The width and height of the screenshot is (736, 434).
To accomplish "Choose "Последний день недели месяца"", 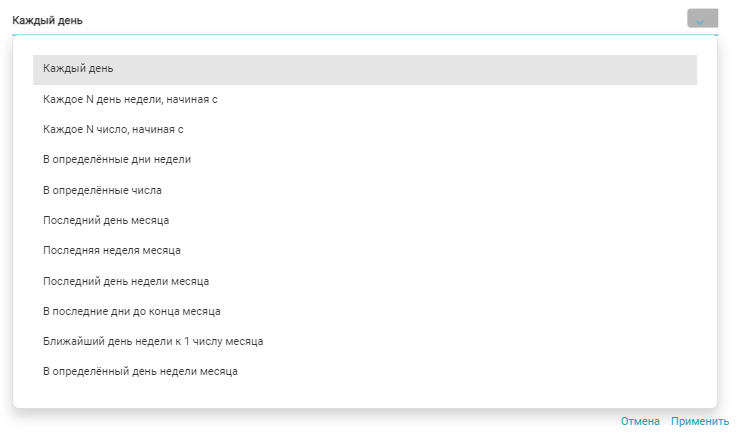I will [x=125, y=281].
